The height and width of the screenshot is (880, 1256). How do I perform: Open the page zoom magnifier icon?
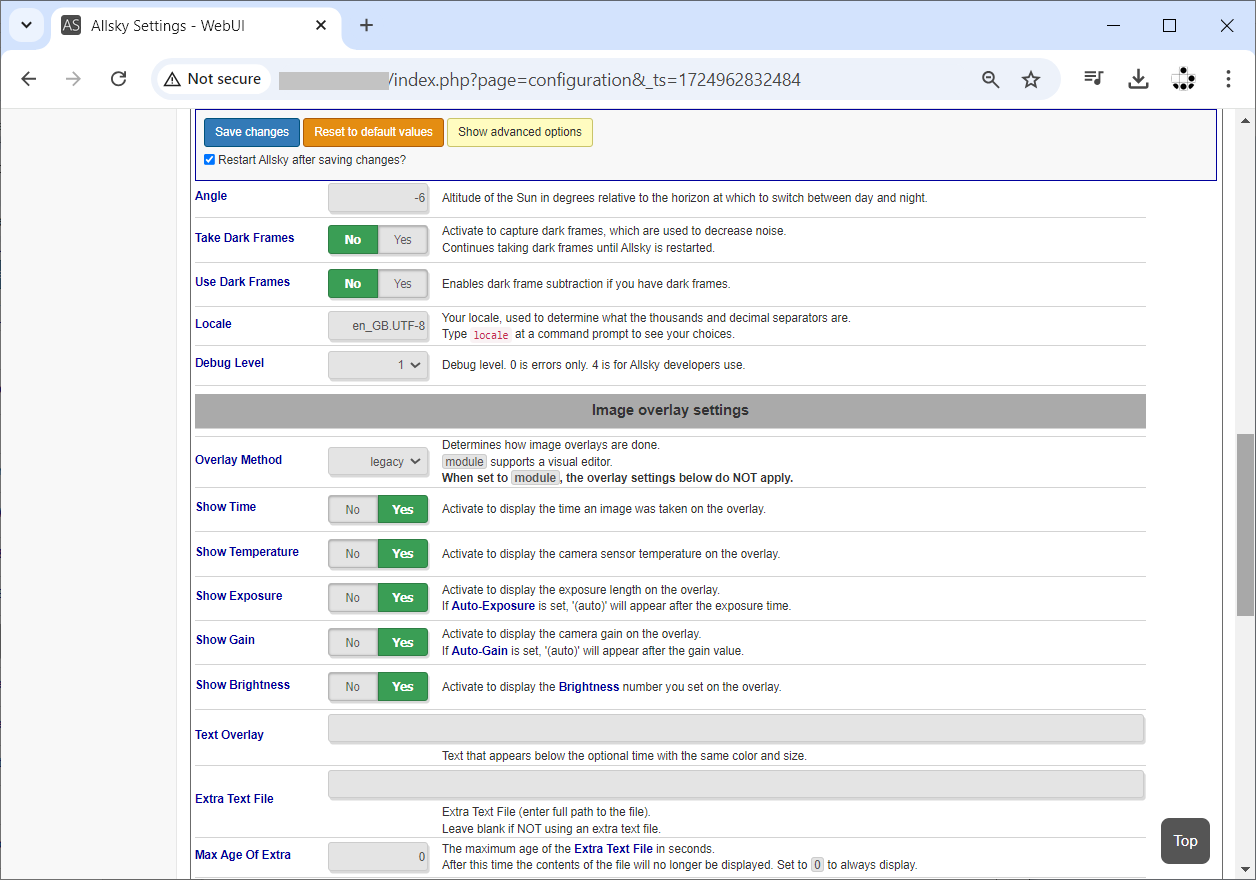pyautogui.click(x=990, y=79)
